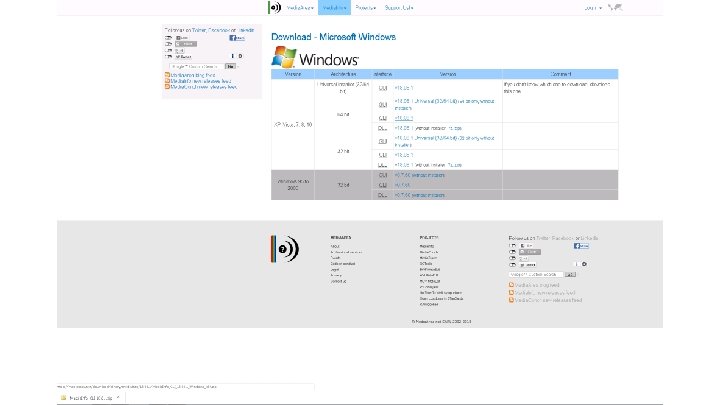Download v0.7.60 CLI without installer for Windows 95-2000
Image resolution: width=720 pixels, height=405 pixels.
419,175
